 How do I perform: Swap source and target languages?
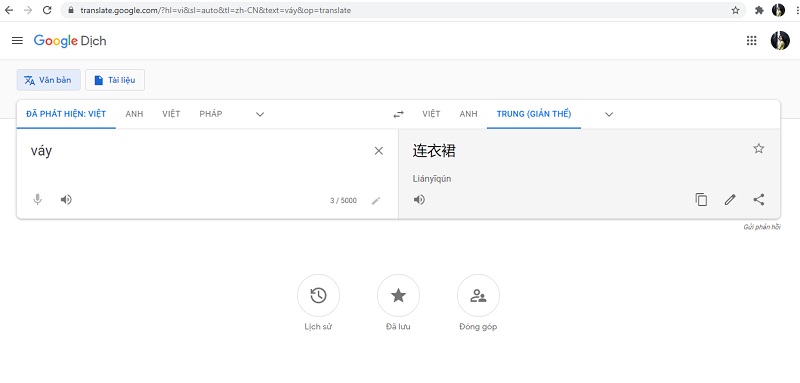pos(398,114)
